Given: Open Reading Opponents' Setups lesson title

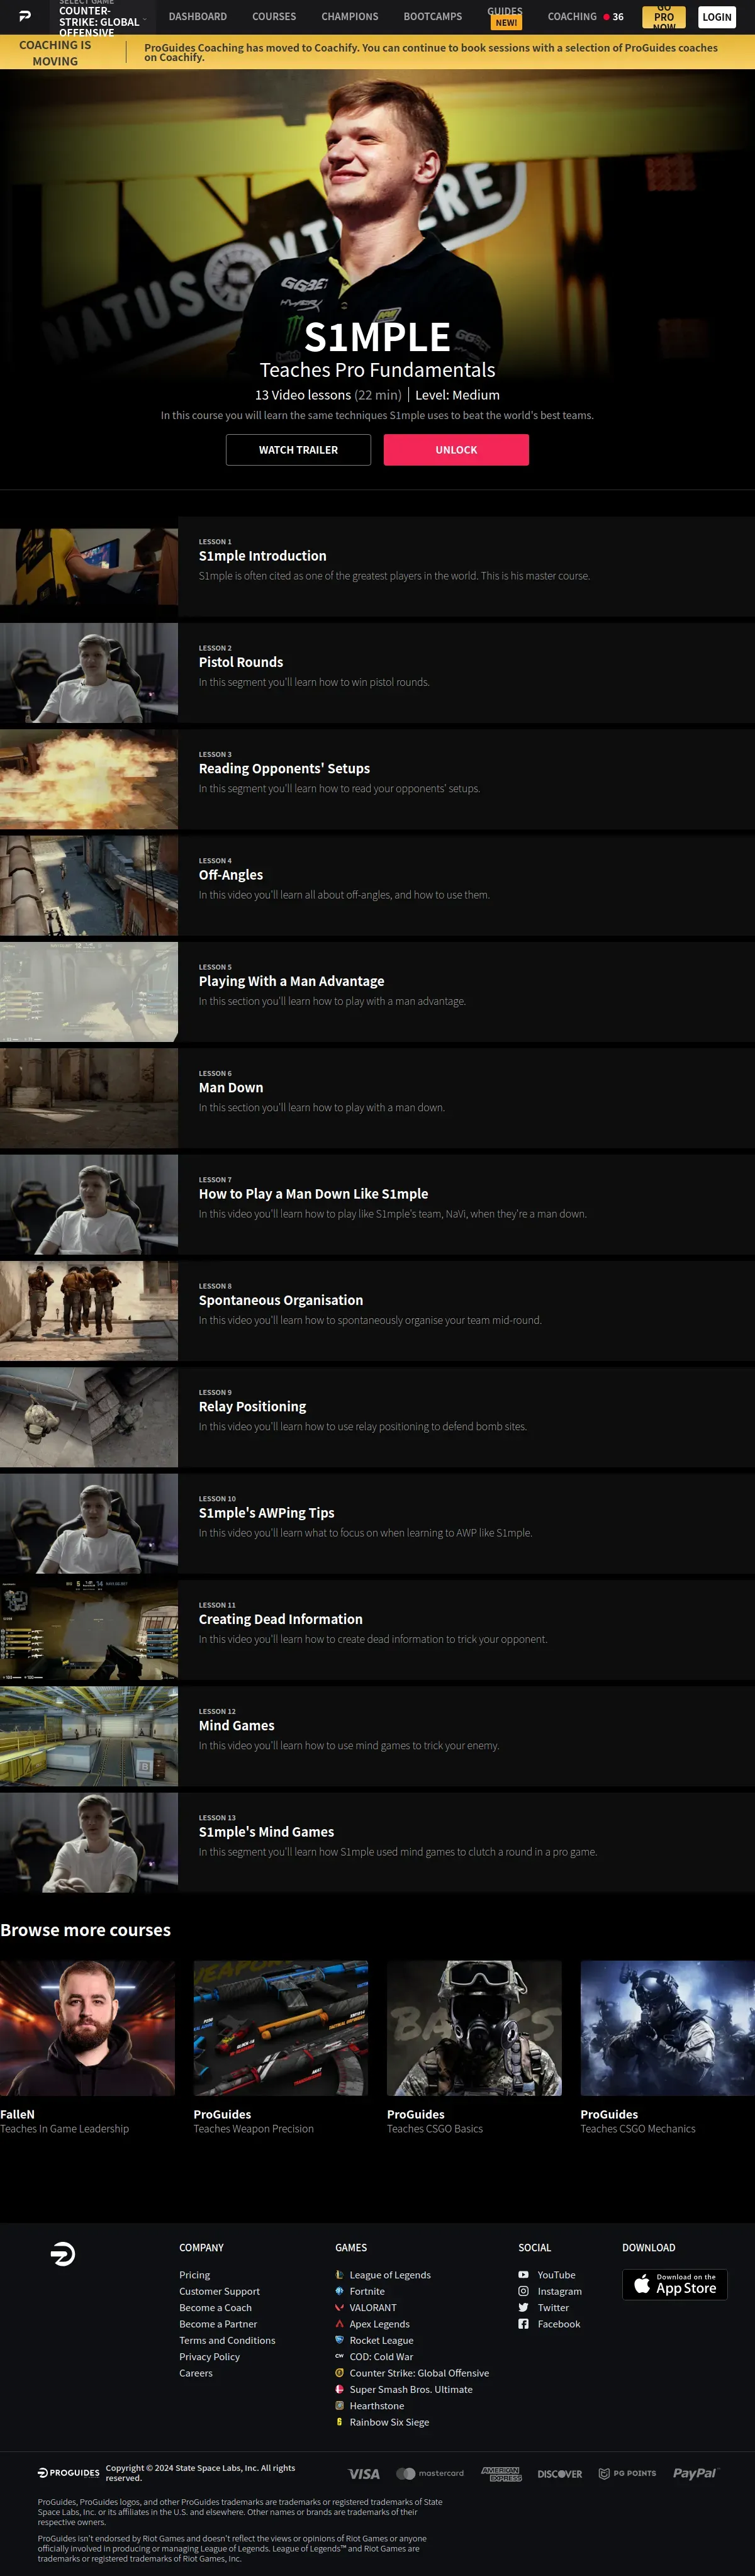Looking at the screenshot, I should (284, 768).
